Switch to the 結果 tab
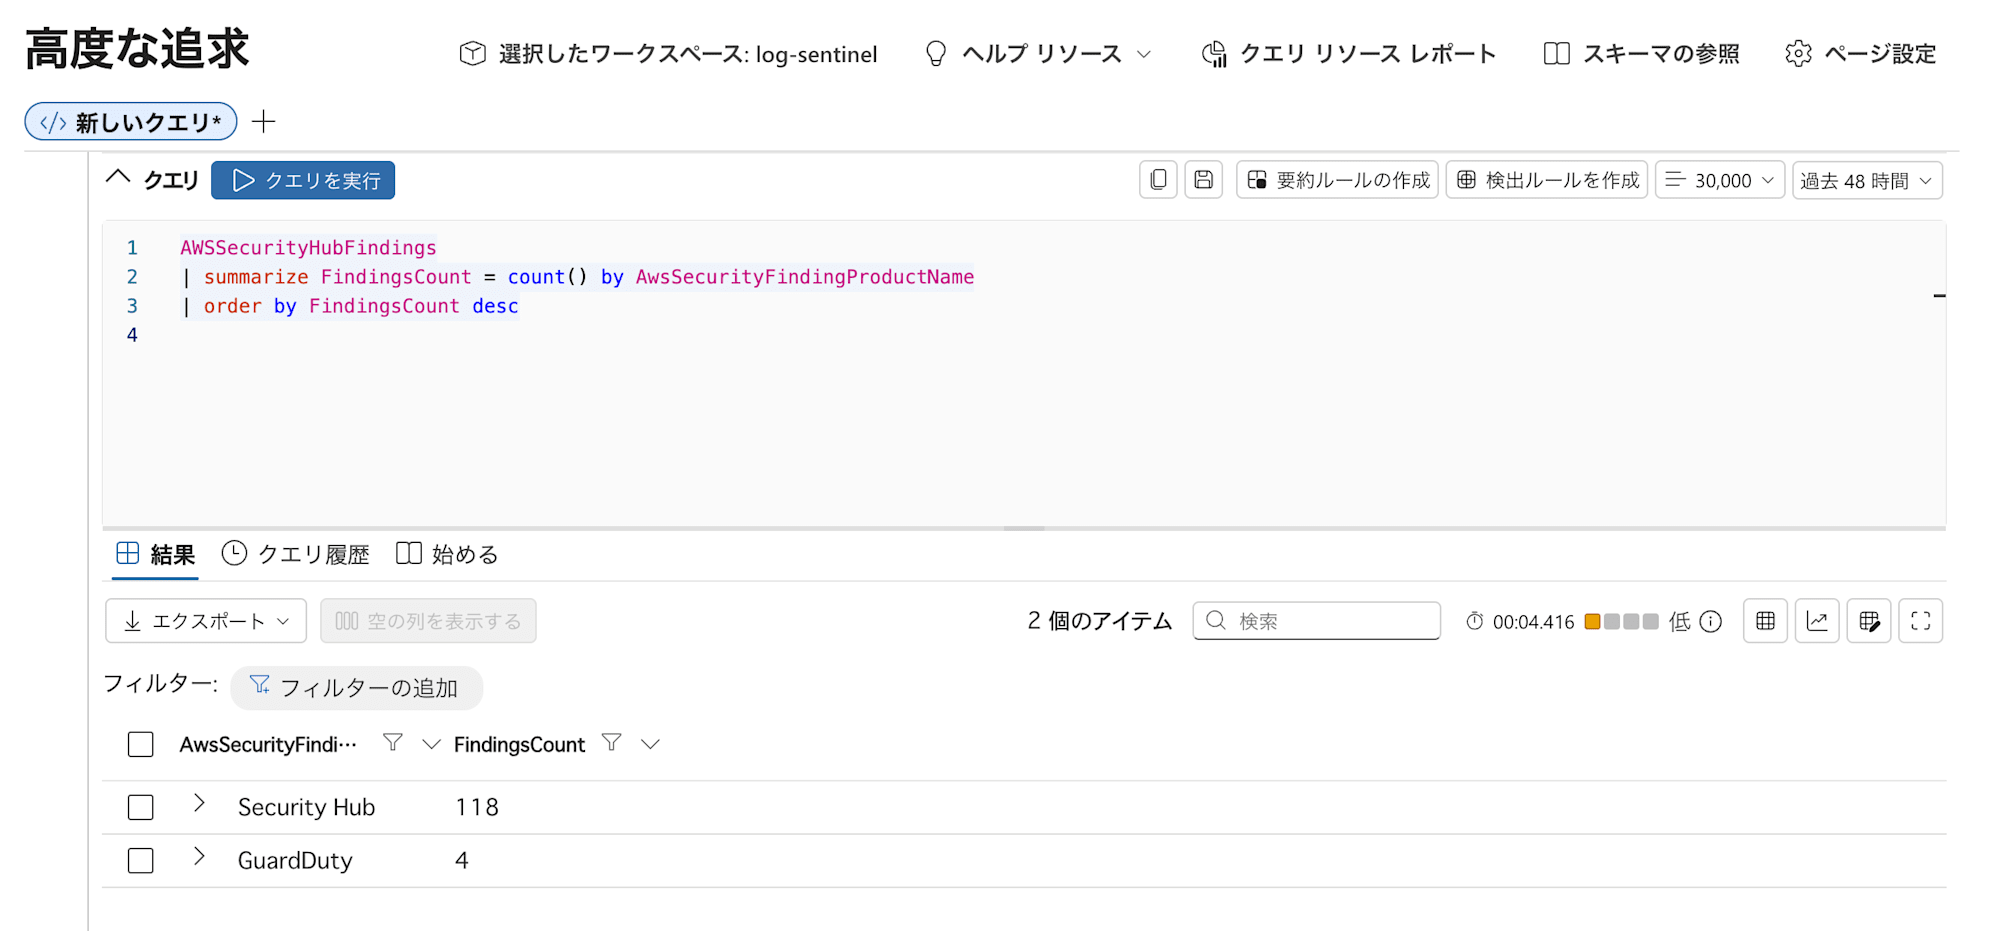The image size is (2000, 931). click(156, 554)
